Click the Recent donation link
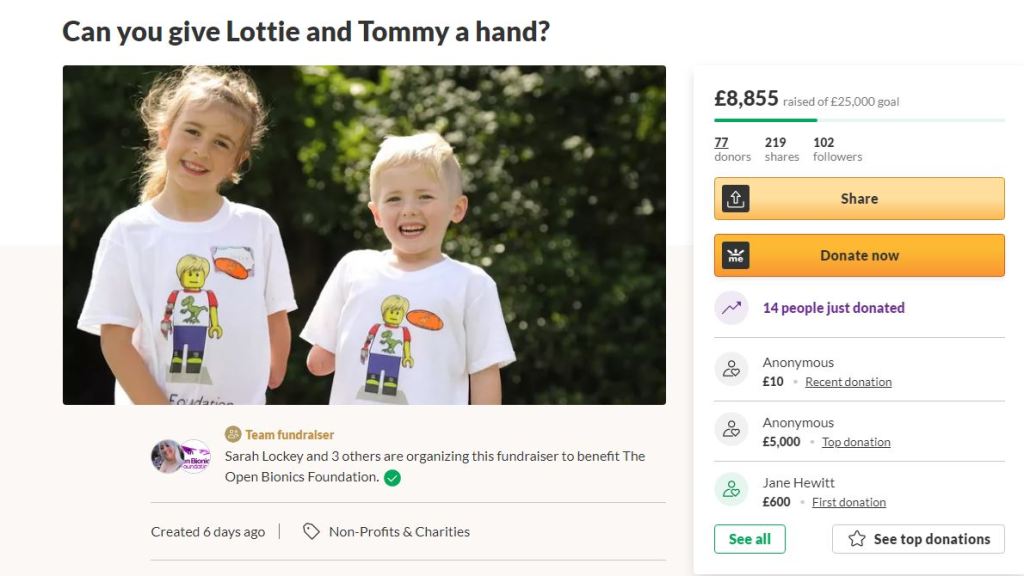This screenshot has height=576, width=1024. pos(848,382)
